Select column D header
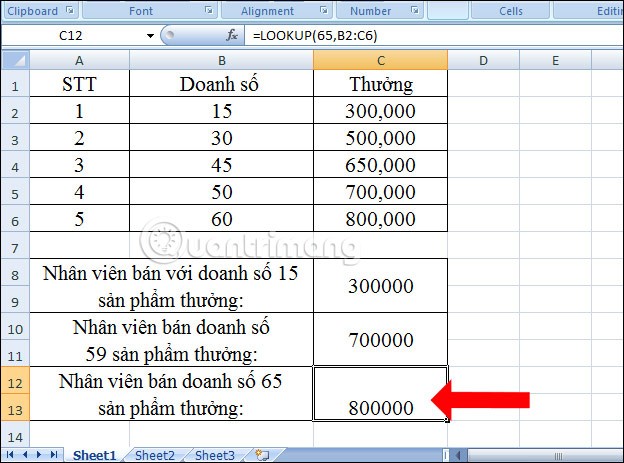This screenshot has height=463, width=624. pyautogui.click(x=483, y=61)
